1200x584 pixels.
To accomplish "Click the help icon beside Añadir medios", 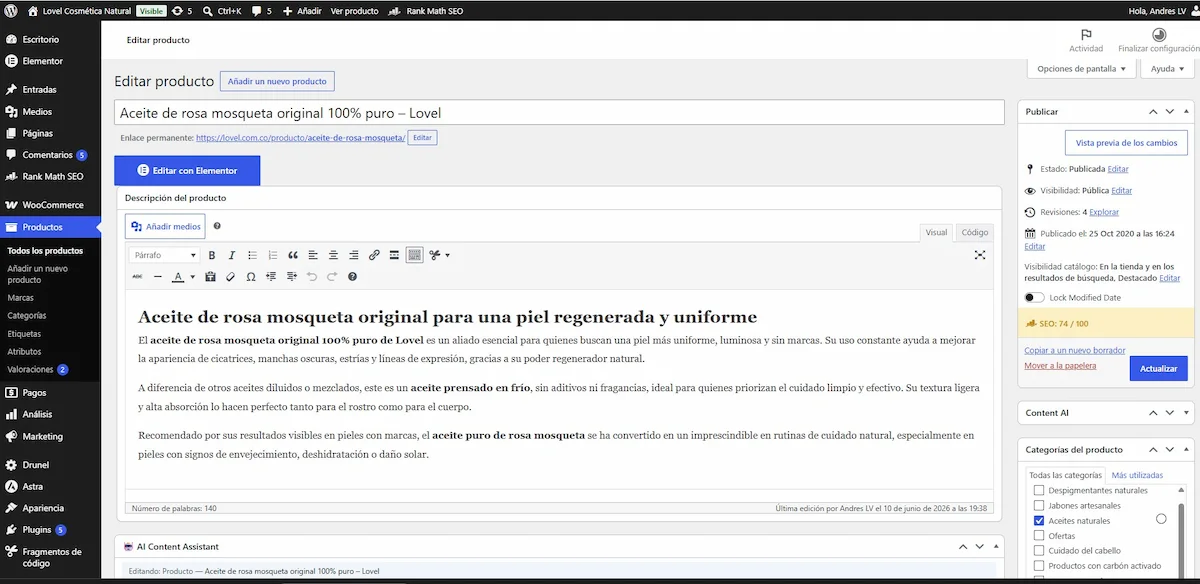I will coord(217,227).
